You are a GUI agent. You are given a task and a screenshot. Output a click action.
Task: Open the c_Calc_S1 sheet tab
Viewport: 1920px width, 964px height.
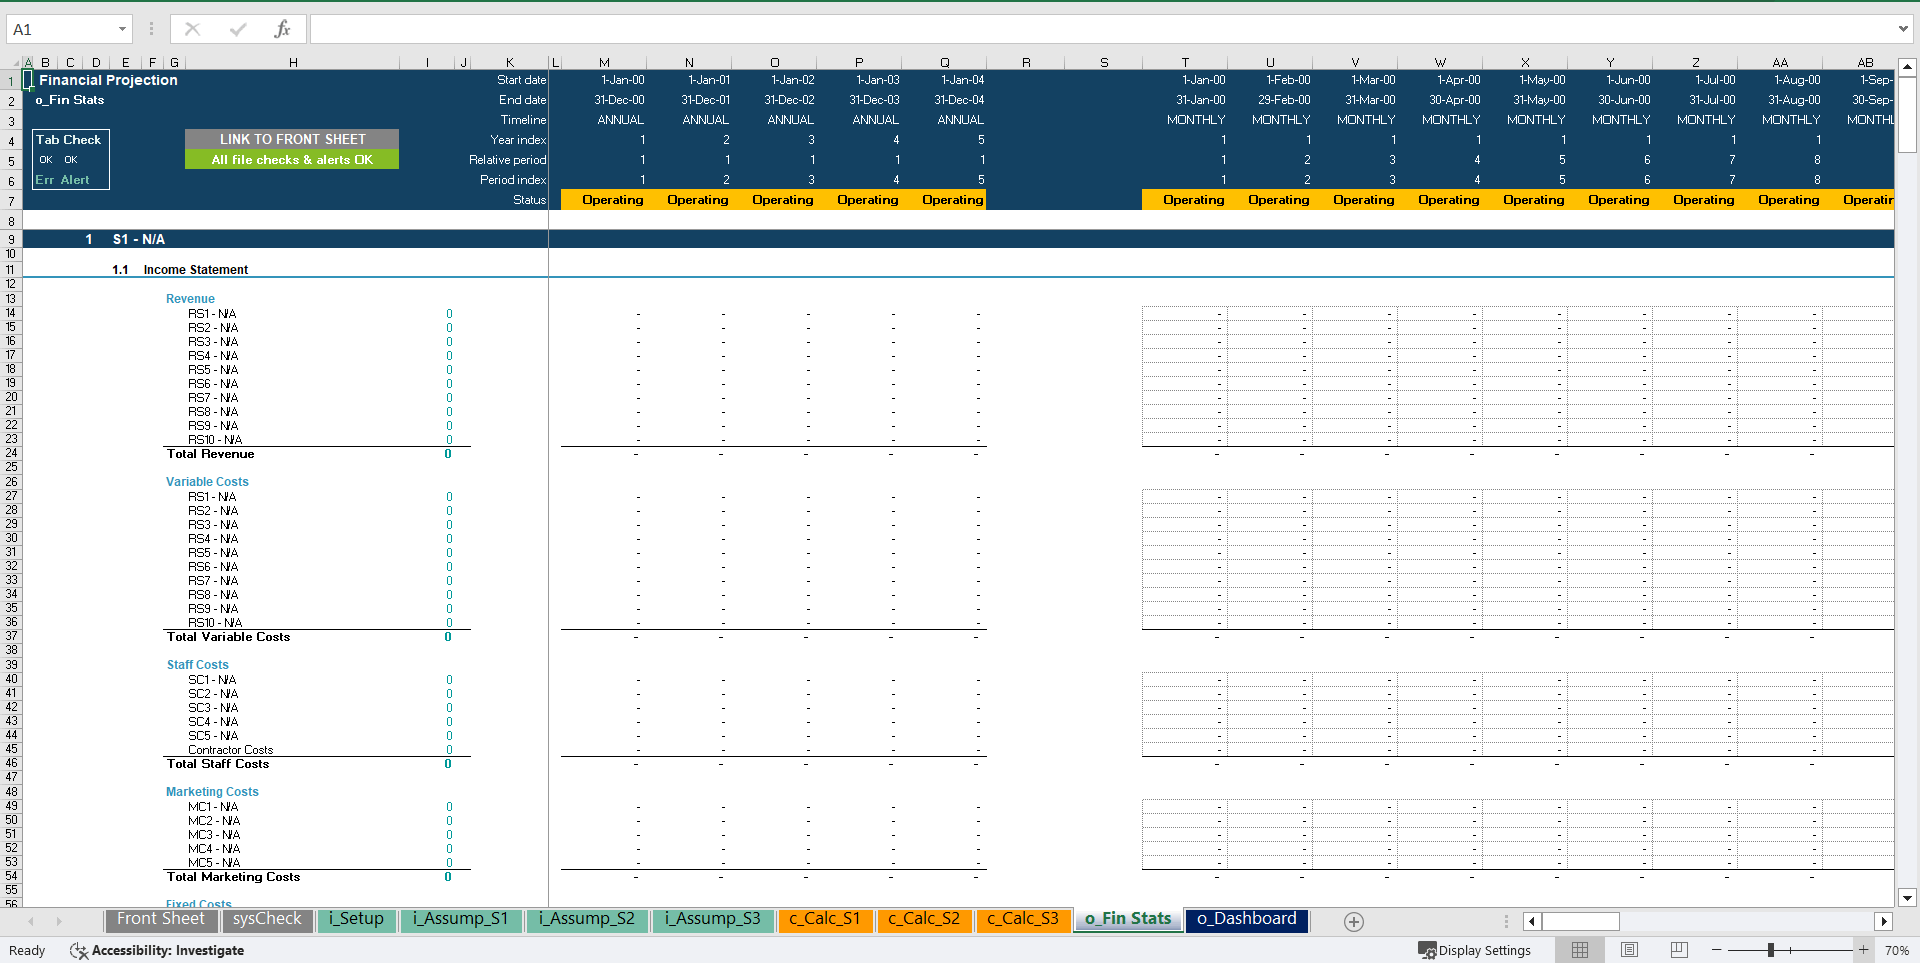point(825,919)
